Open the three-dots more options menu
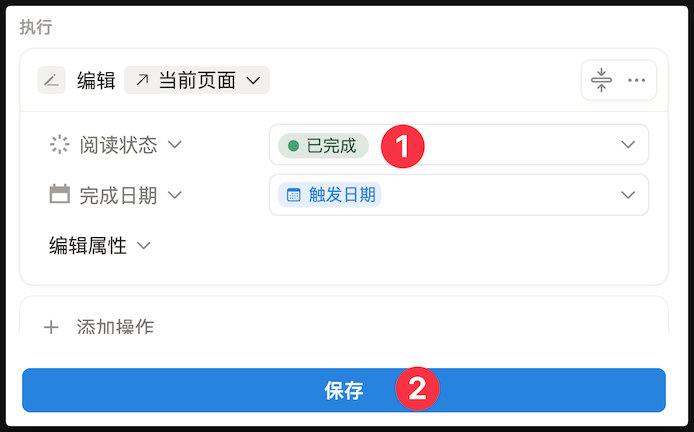The height and width of the screenshot is (432, 694). pos(636,80)
